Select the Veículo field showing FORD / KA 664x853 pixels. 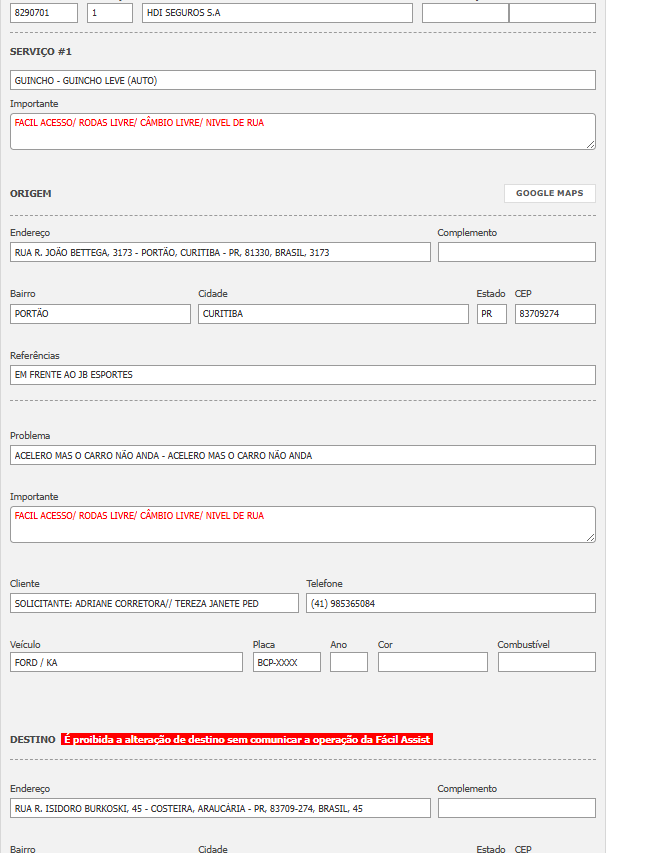coord(126,662)
